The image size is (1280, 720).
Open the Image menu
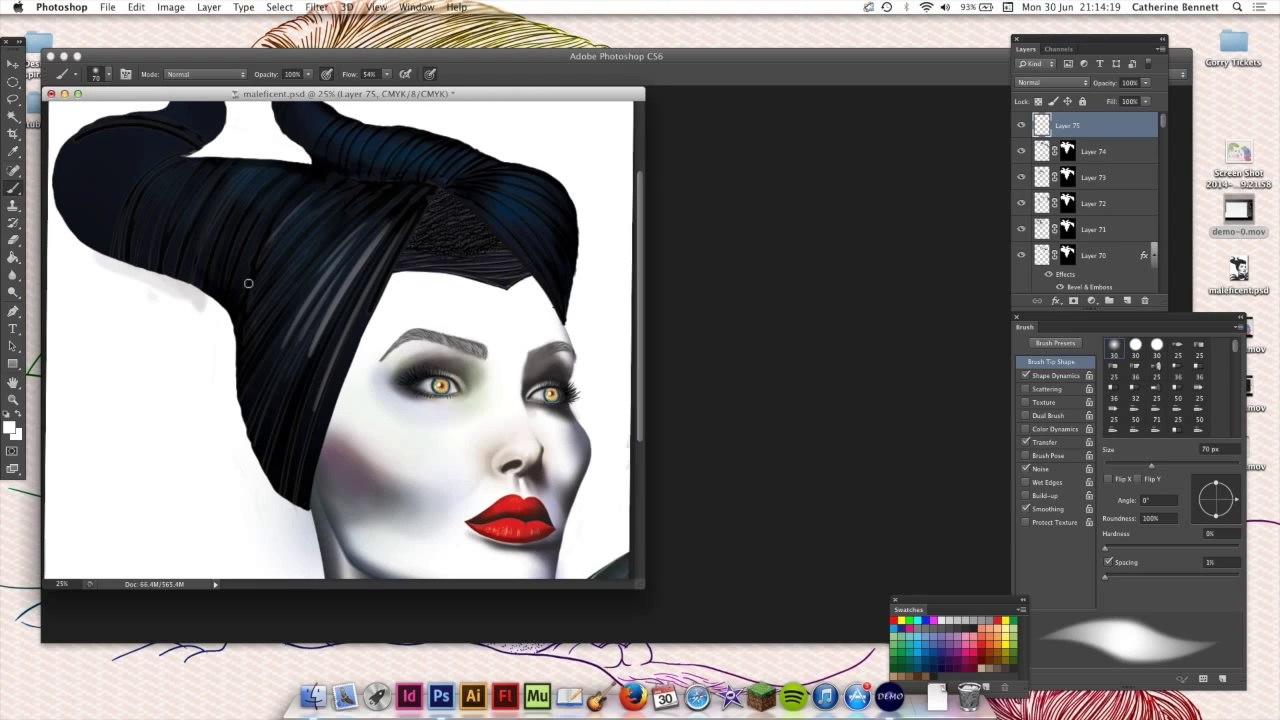170,7
